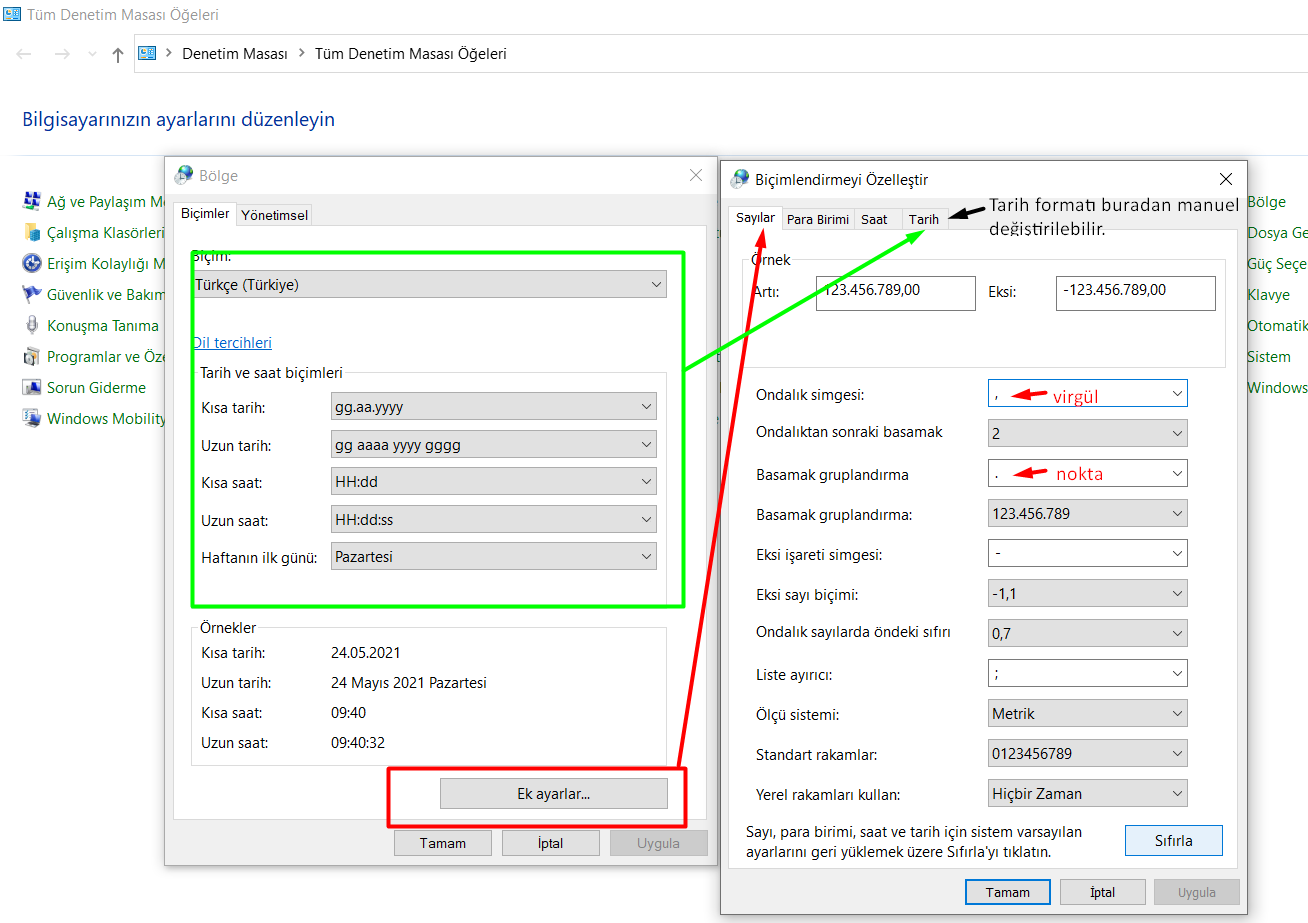
Task: Expand the Ondalık simgesi combo box
Action: (x=1087, y=393)
